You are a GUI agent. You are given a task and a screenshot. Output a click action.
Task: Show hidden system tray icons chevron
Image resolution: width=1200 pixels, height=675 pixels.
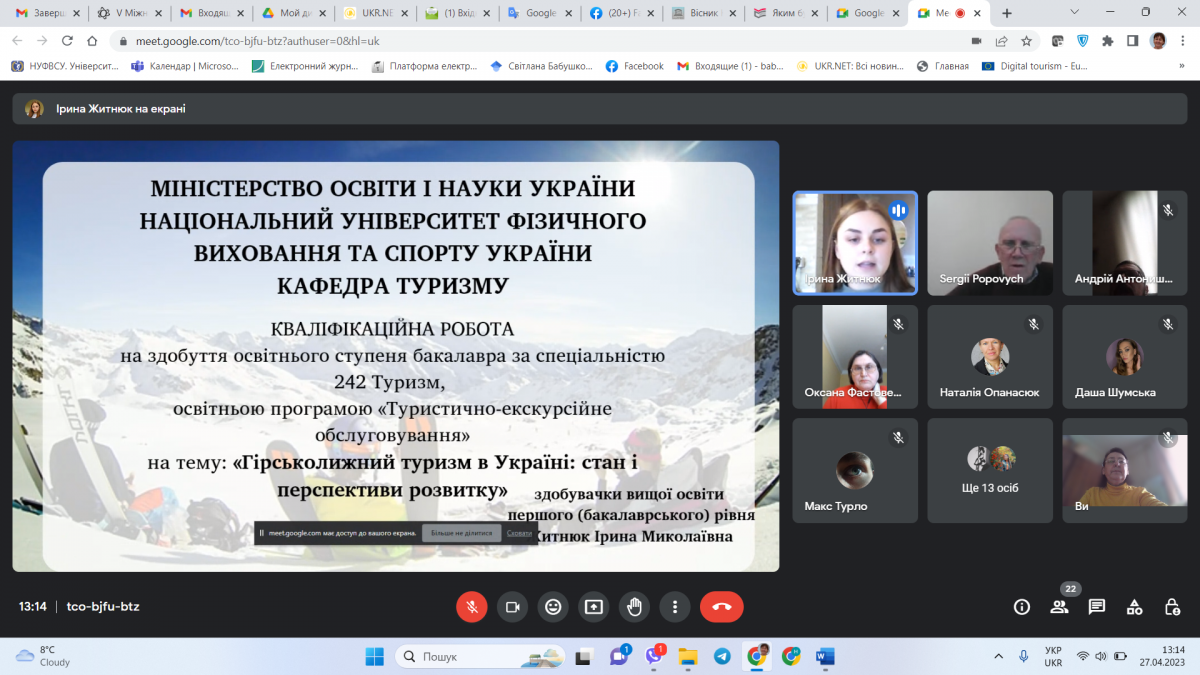click(x=998, y=656)
